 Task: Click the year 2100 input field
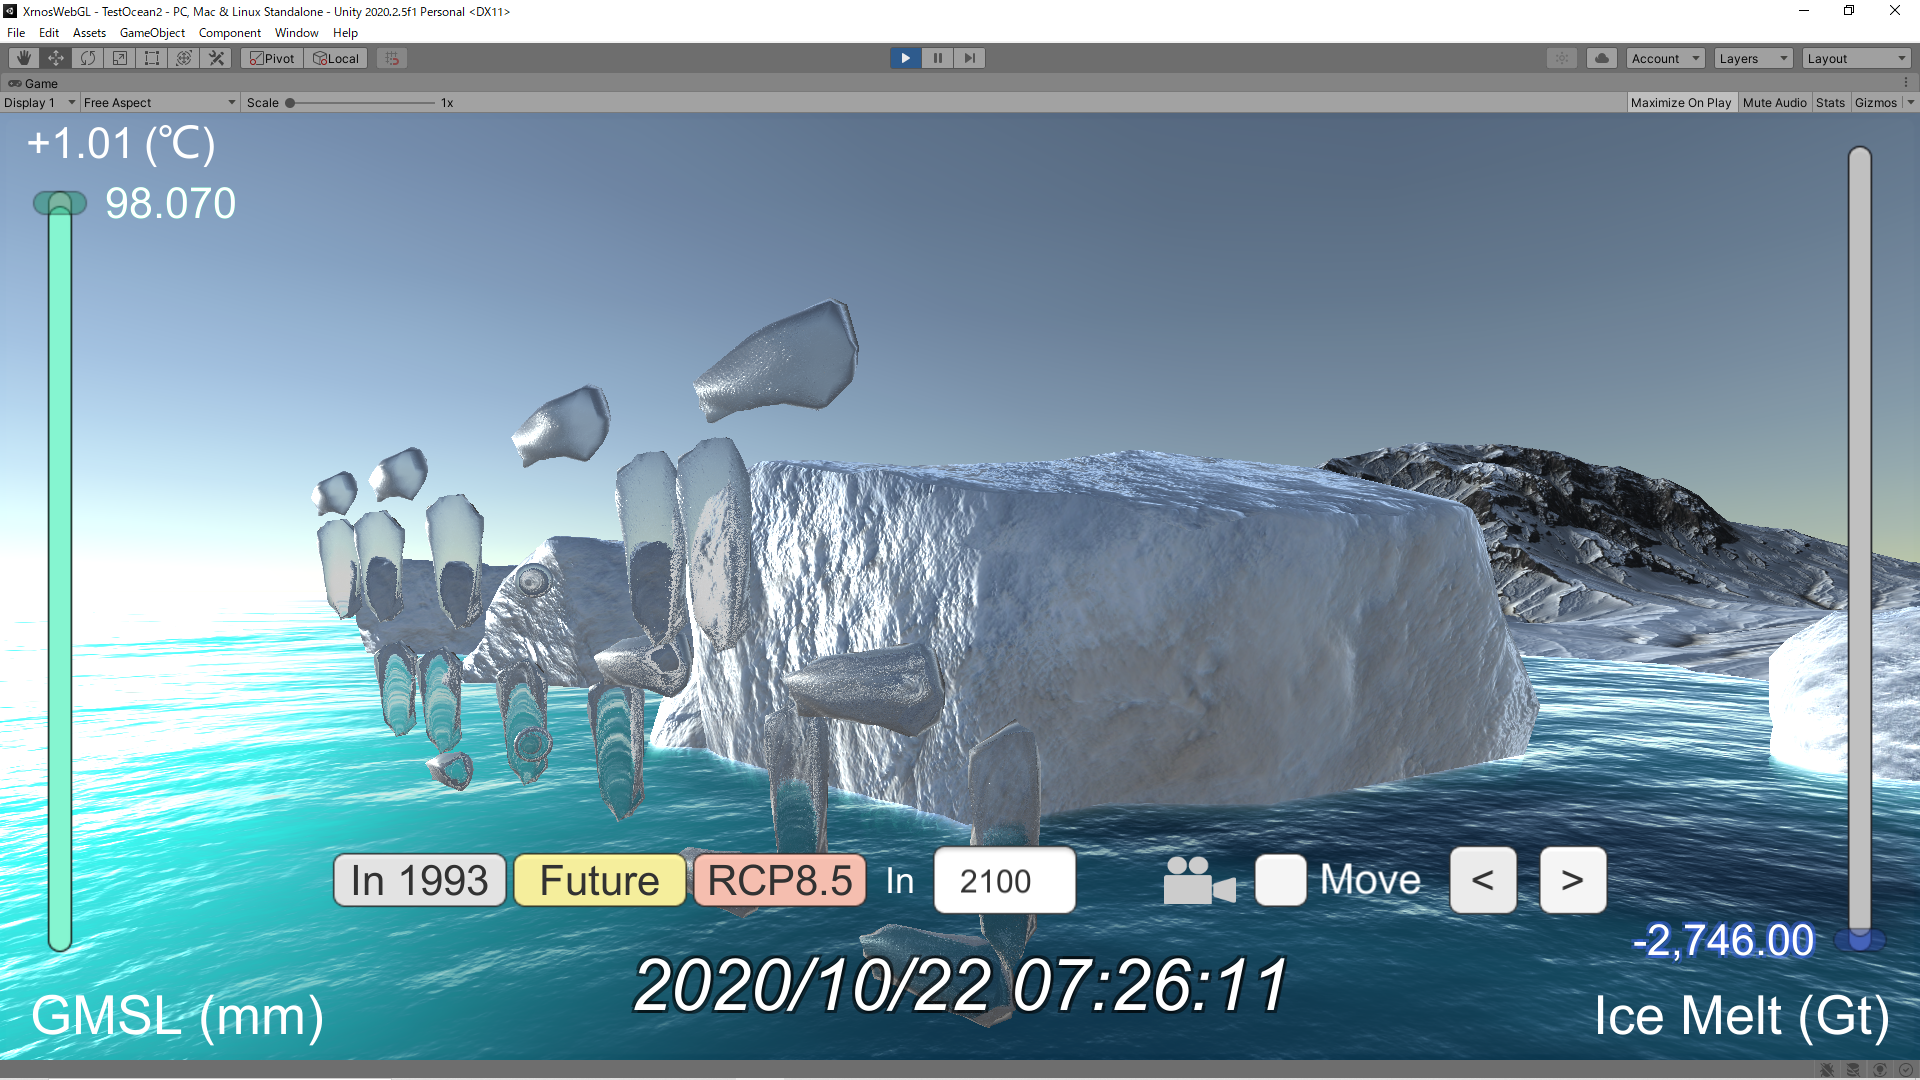pyautogui.click(x=1004, y=880)
